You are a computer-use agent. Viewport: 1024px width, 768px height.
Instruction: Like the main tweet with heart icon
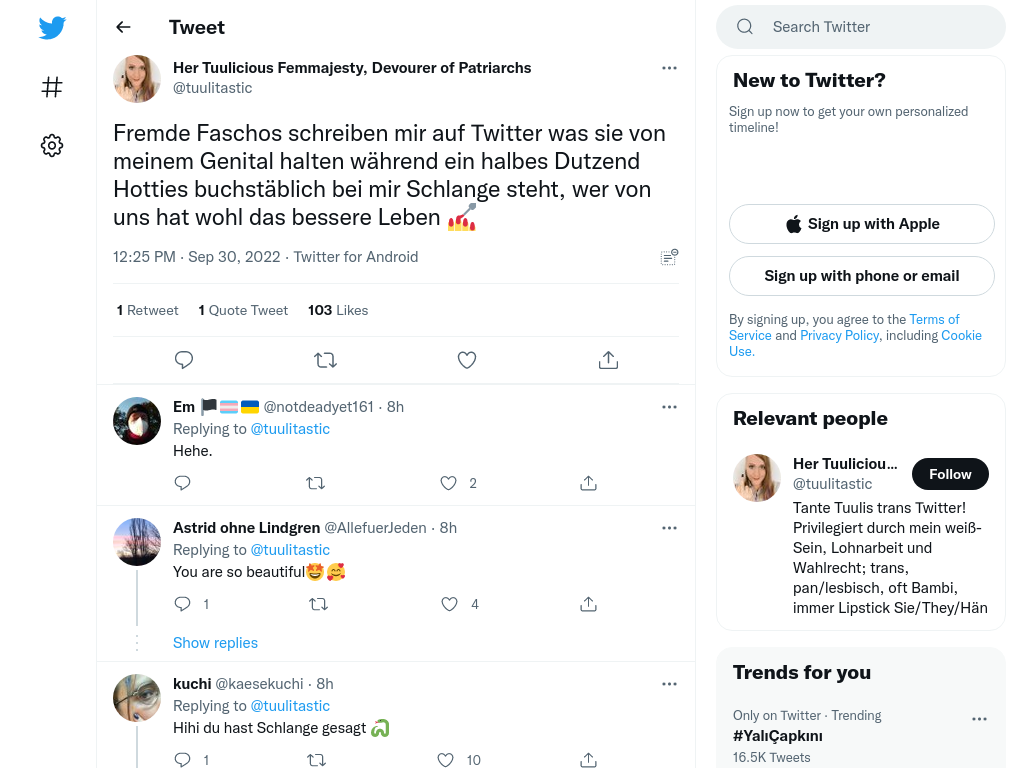click(x=466, y=360)
